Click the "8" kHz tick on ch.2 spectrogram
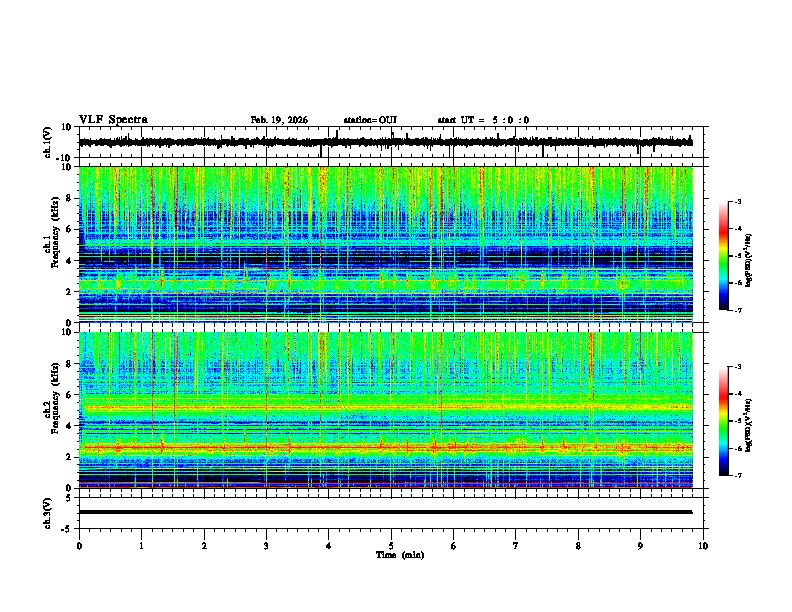The height and width of the screenshot is (612, 792). [x=69, y=364]
